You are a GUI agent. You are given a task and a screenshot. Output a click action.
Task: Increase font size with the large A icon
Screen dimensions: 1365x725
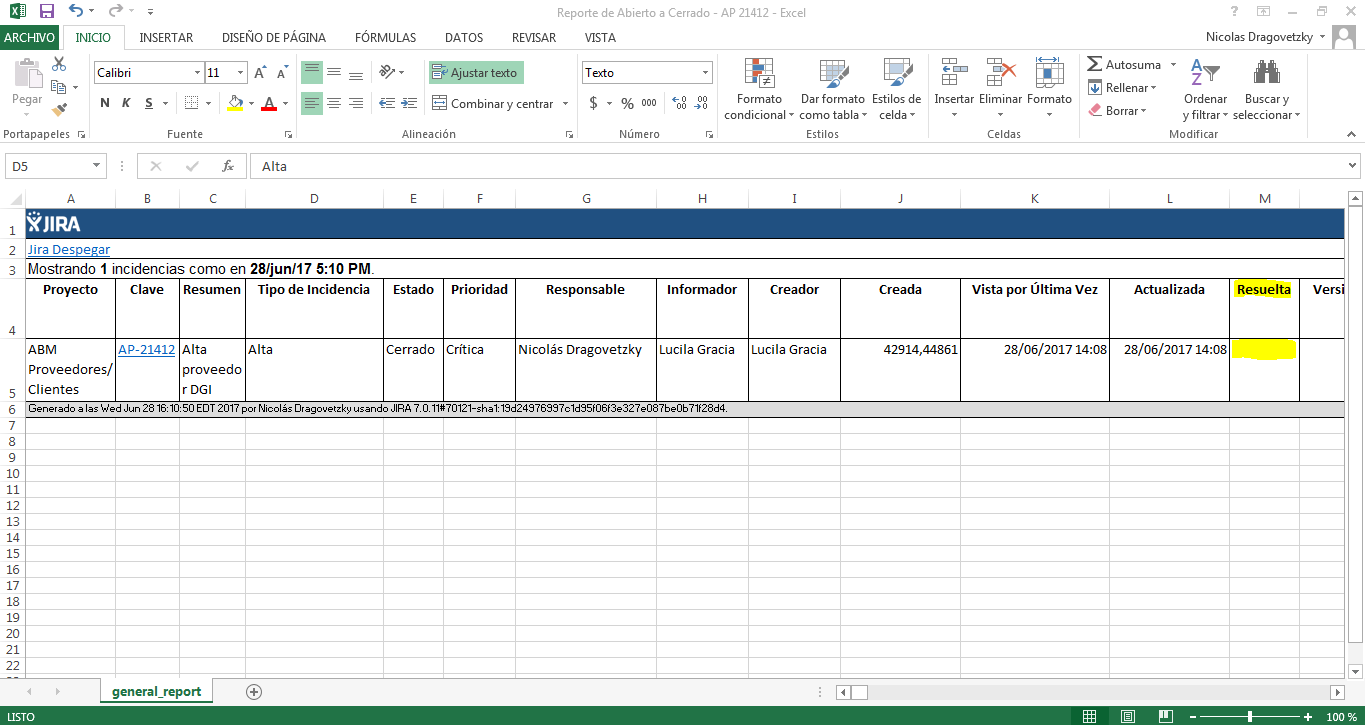tap(260, 73)
